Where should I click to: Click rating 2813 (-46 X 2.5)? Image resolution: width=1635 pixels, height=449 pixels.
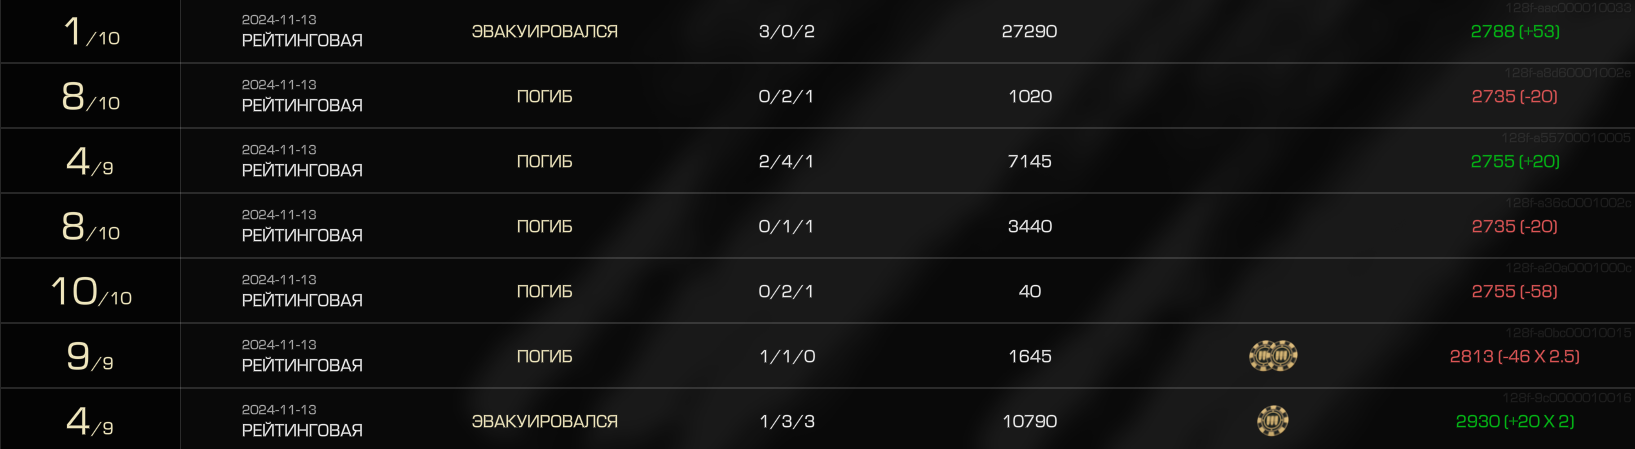point(1515,356)
